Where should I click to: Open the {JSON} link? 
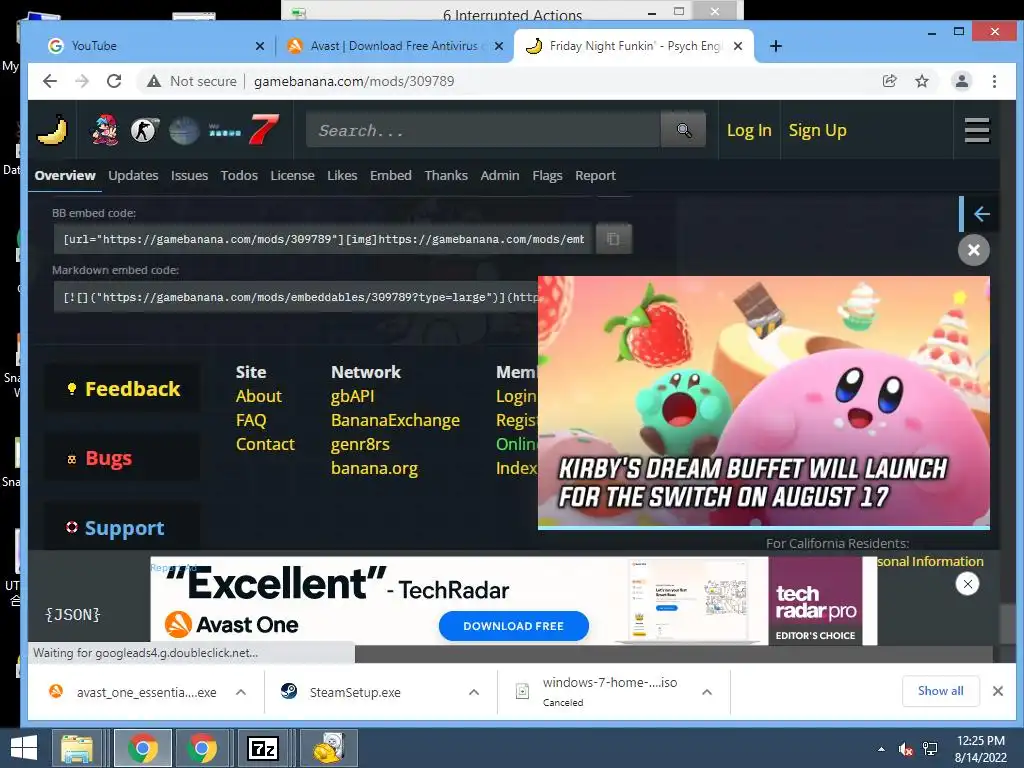click(73, 614)
